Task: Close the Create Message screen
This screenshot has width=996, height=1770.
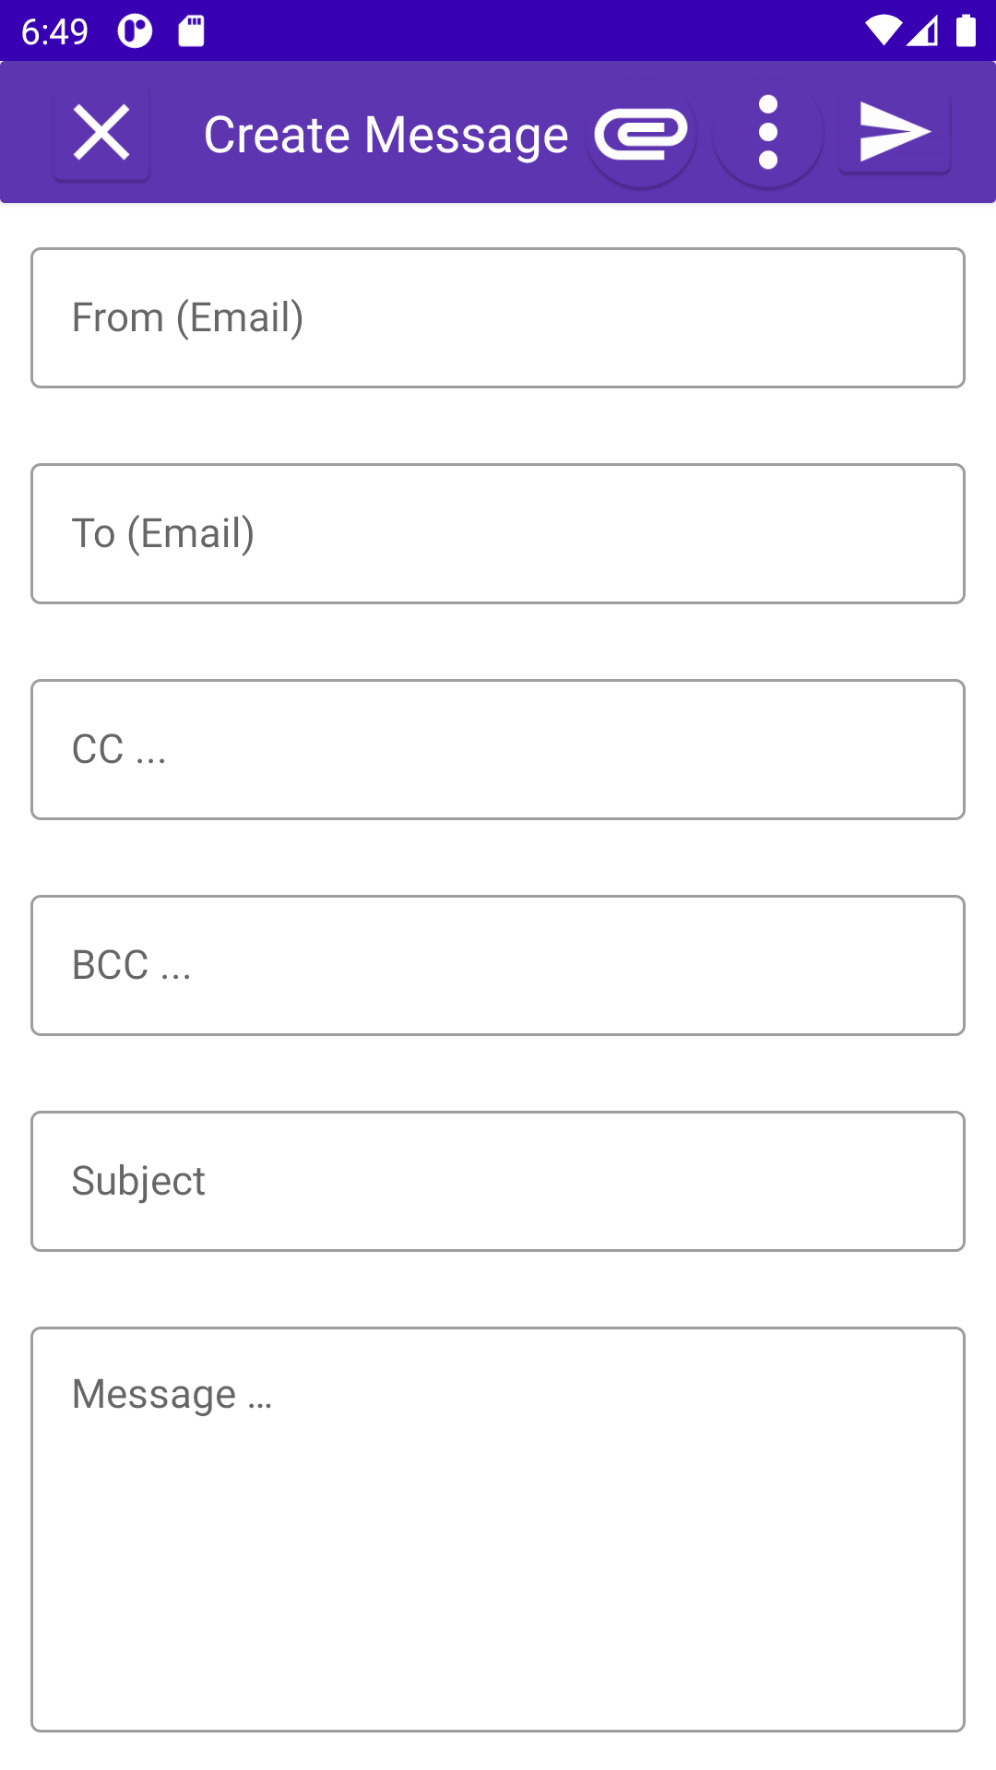Action: click(101, 133)
